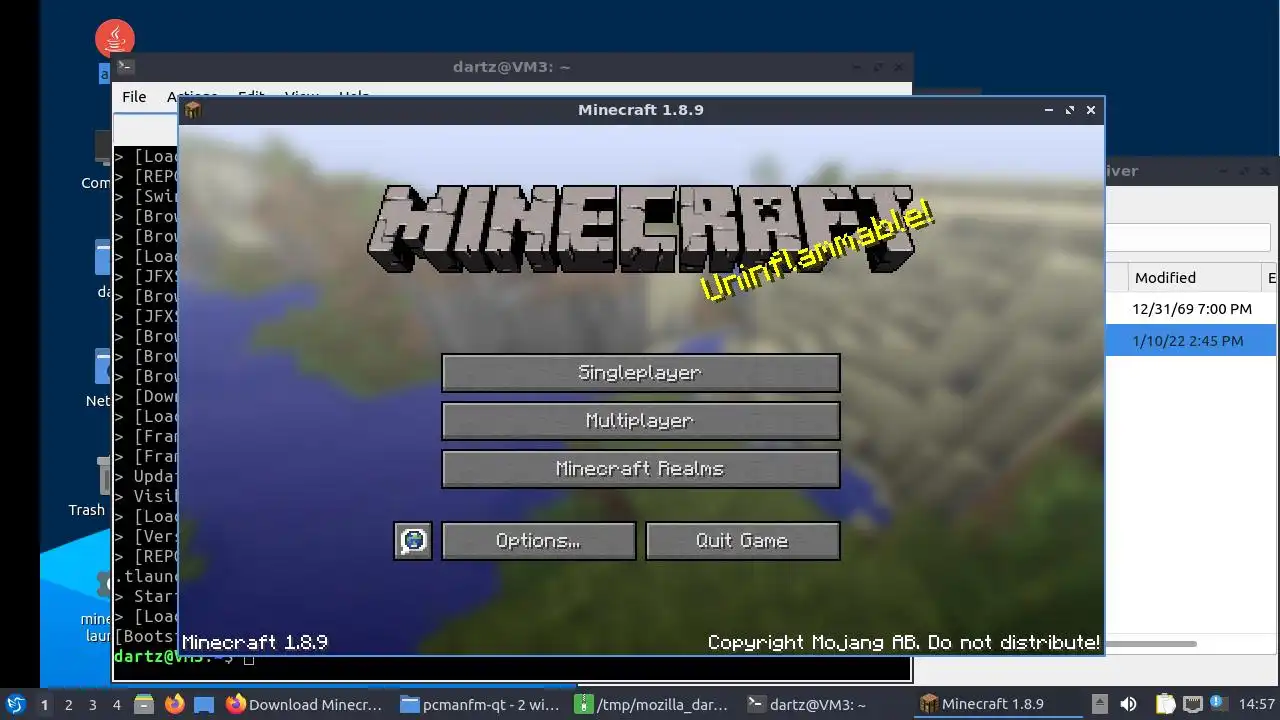Switch to workspace 2

68,704
